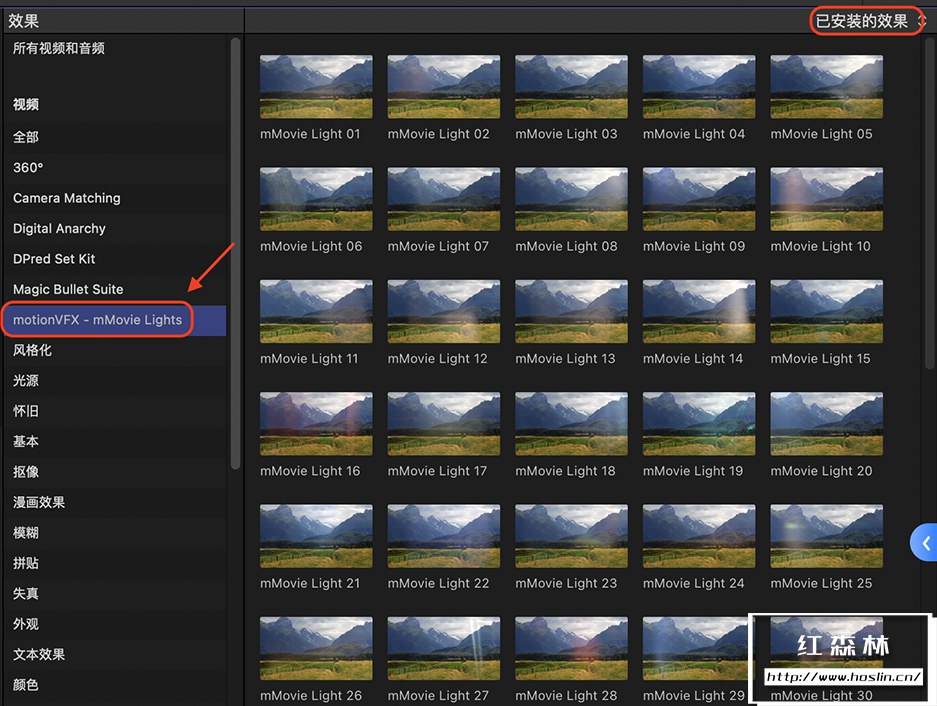Select mMovie Light 25 thumbnail

tap(826, 536)
